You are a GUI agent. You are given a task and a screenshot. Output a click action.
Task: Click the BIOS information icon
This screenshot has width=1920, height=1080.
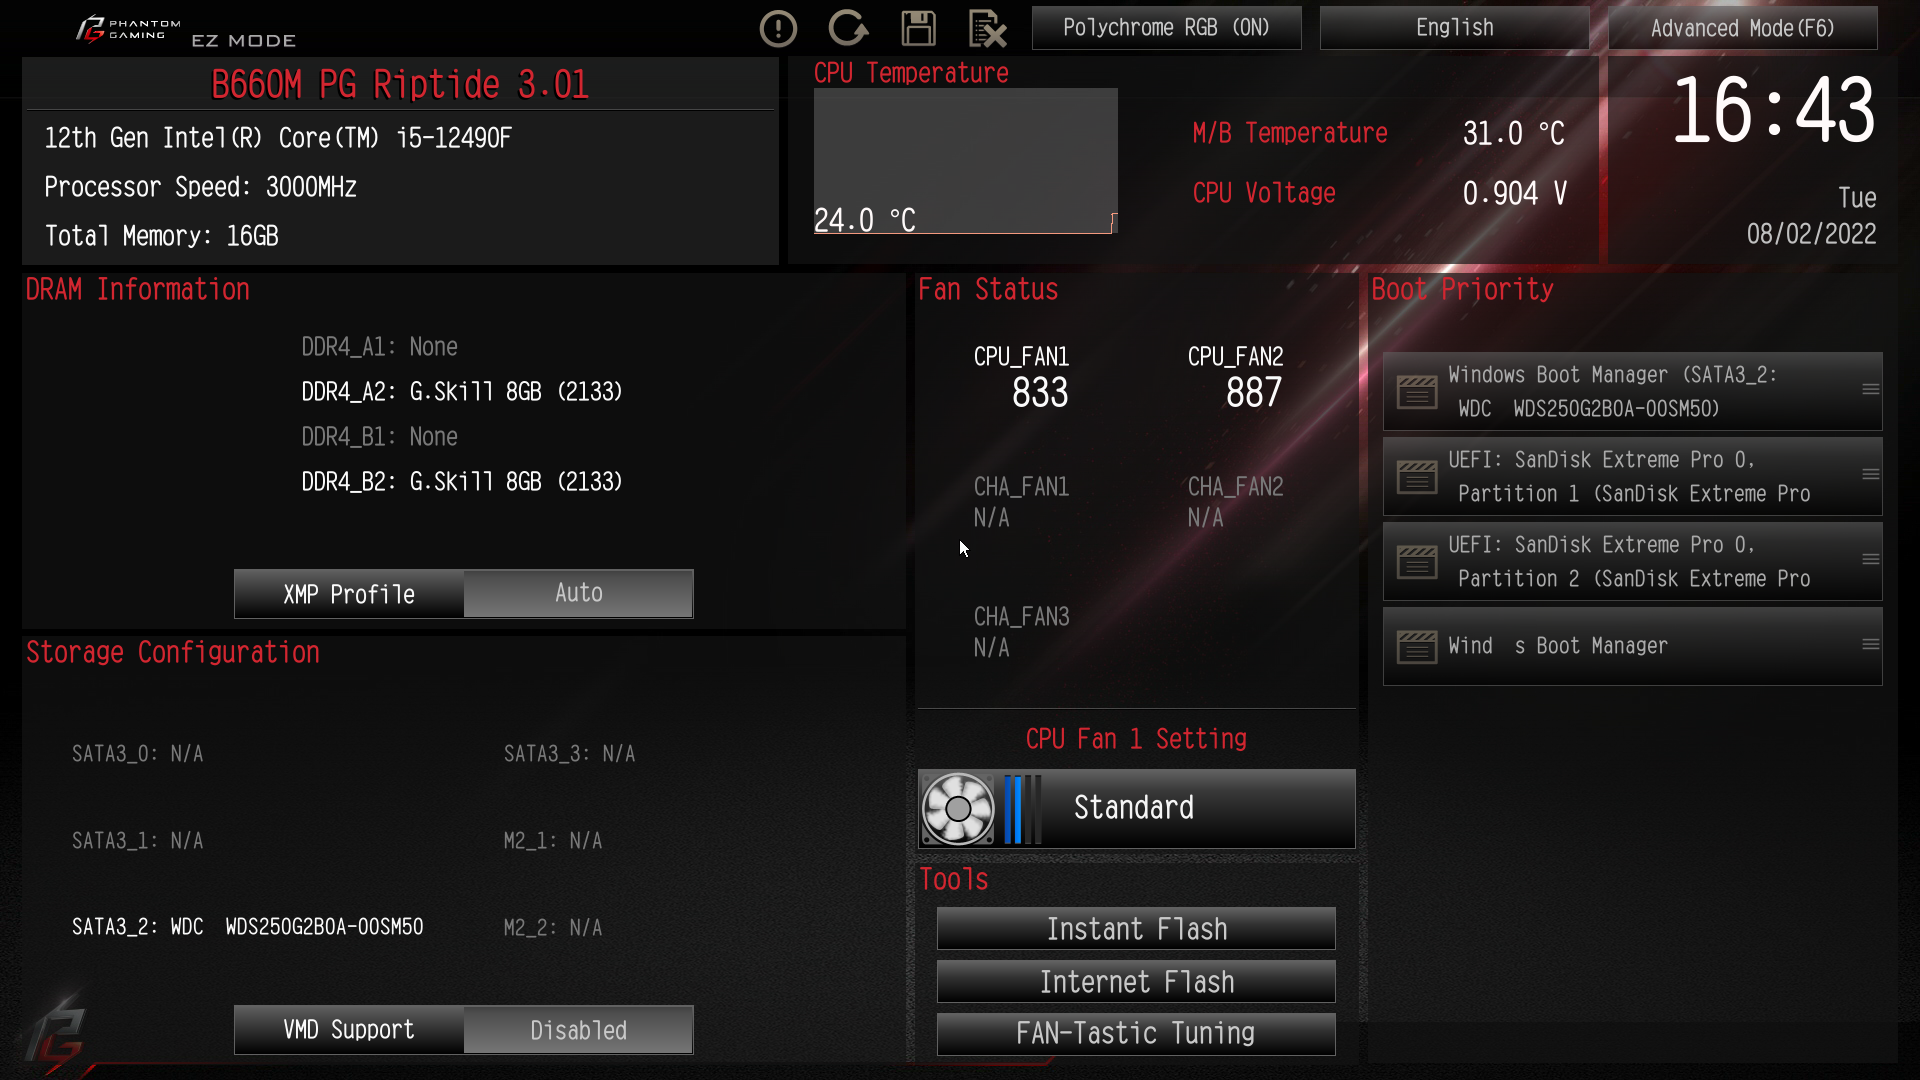[779, 28]
